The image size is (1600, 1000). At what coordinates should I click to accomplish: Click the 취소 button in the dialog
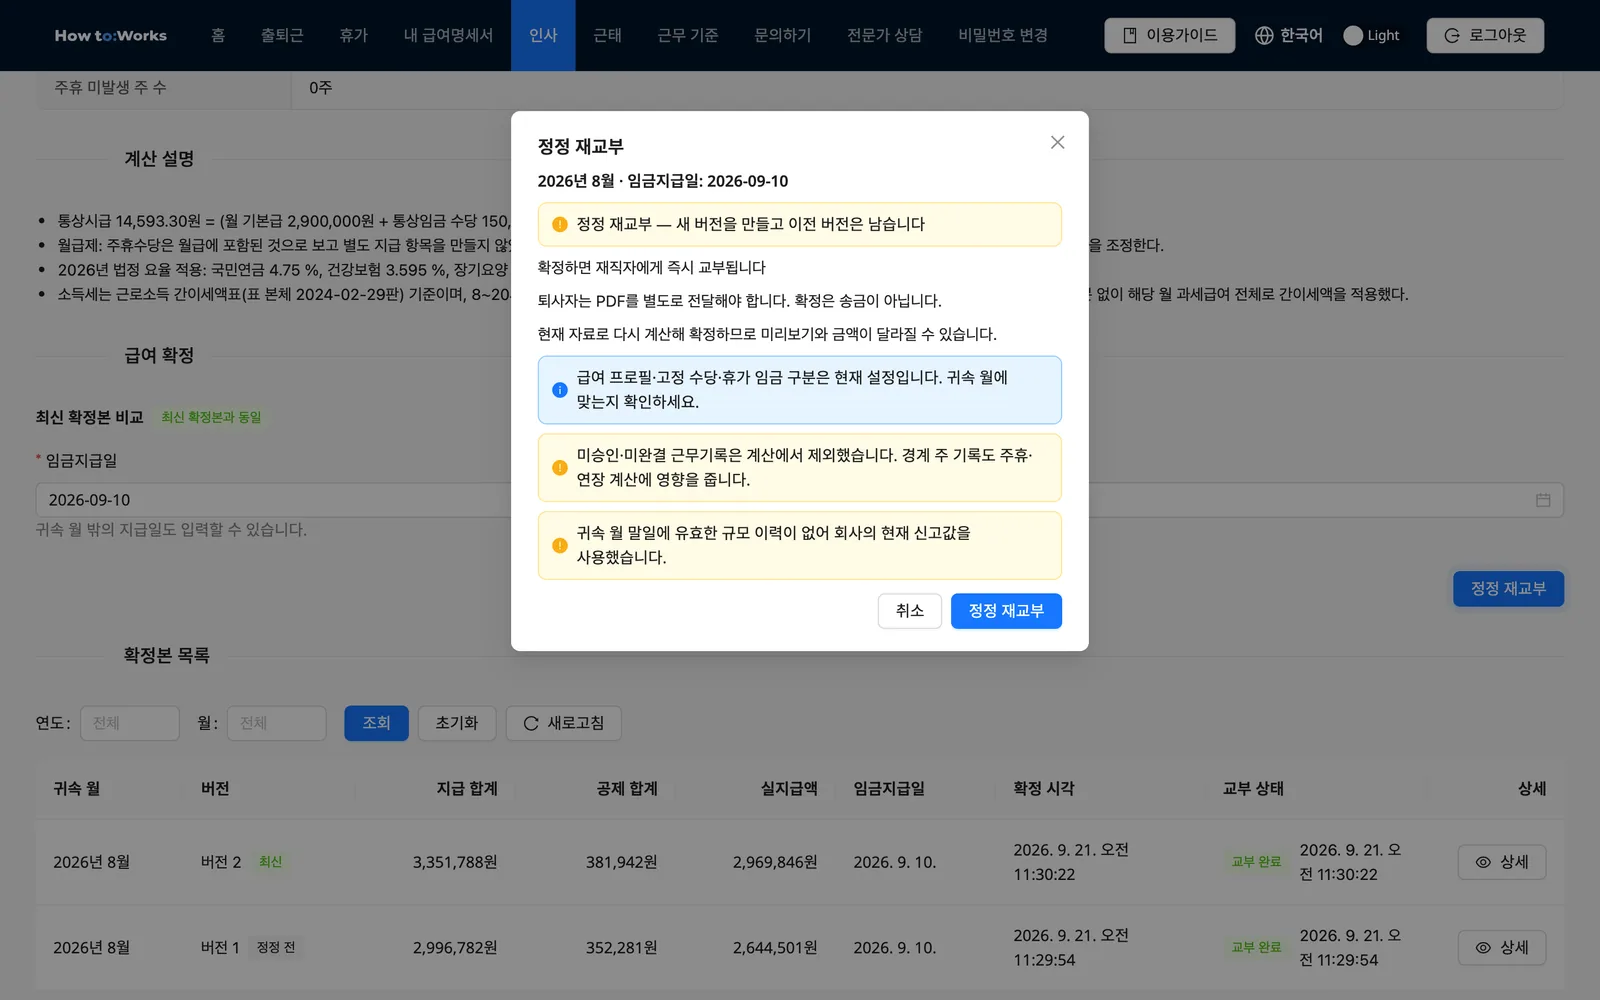click(909, 611)
